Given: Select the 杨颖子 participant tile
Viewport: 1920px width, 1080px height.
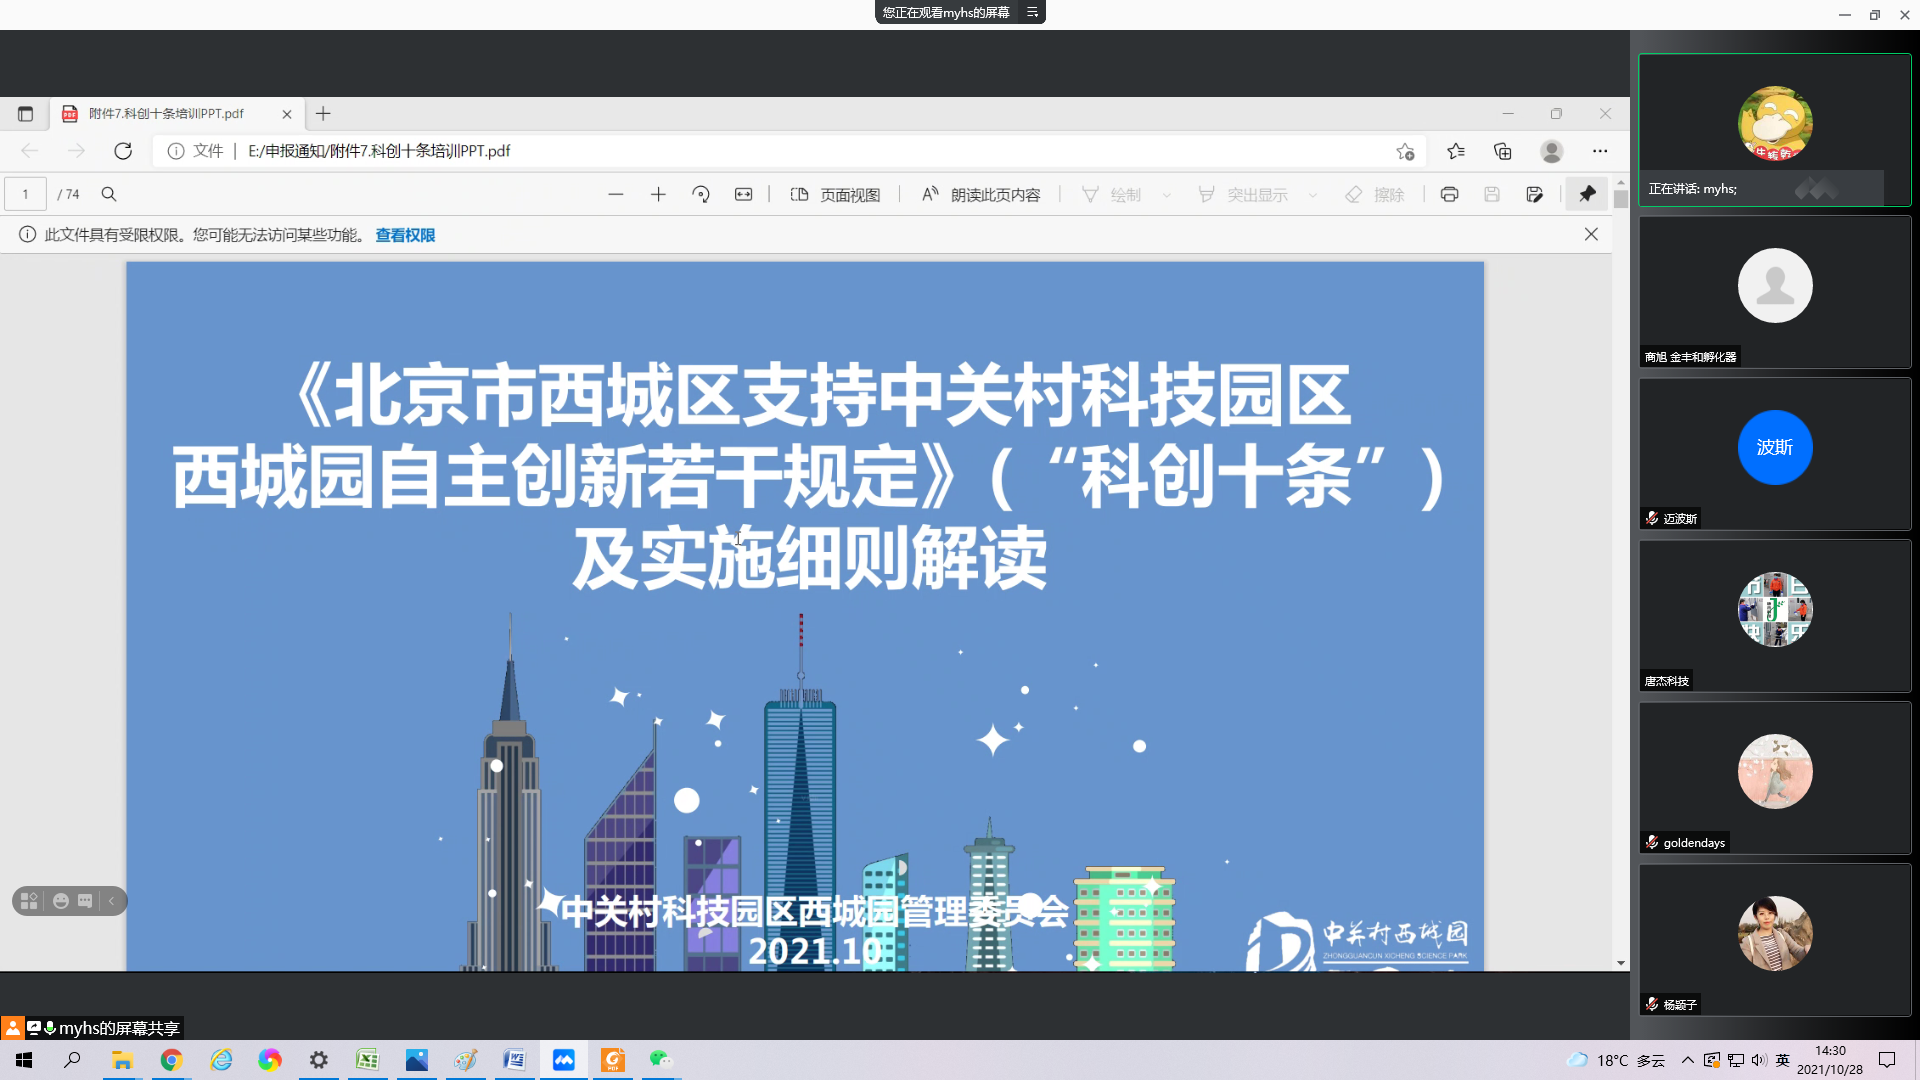Looking at the screenshot, I should [x=1775, y=940].
